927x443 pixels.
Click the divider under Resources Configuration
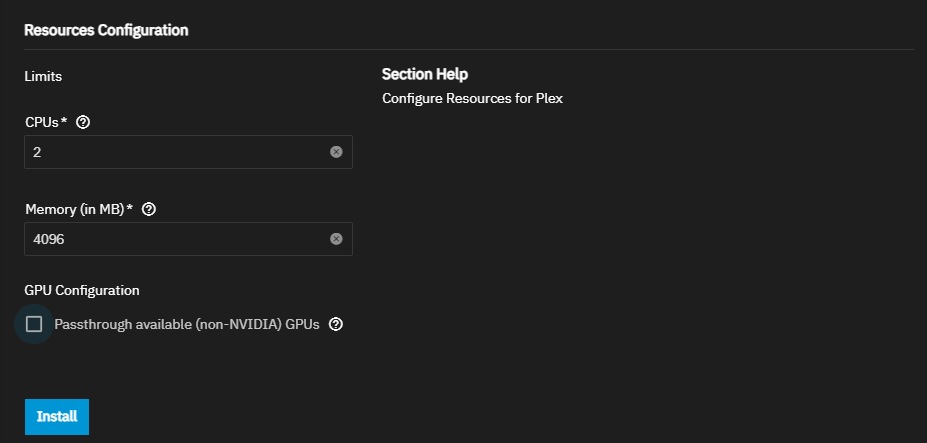tap(469, 49)
